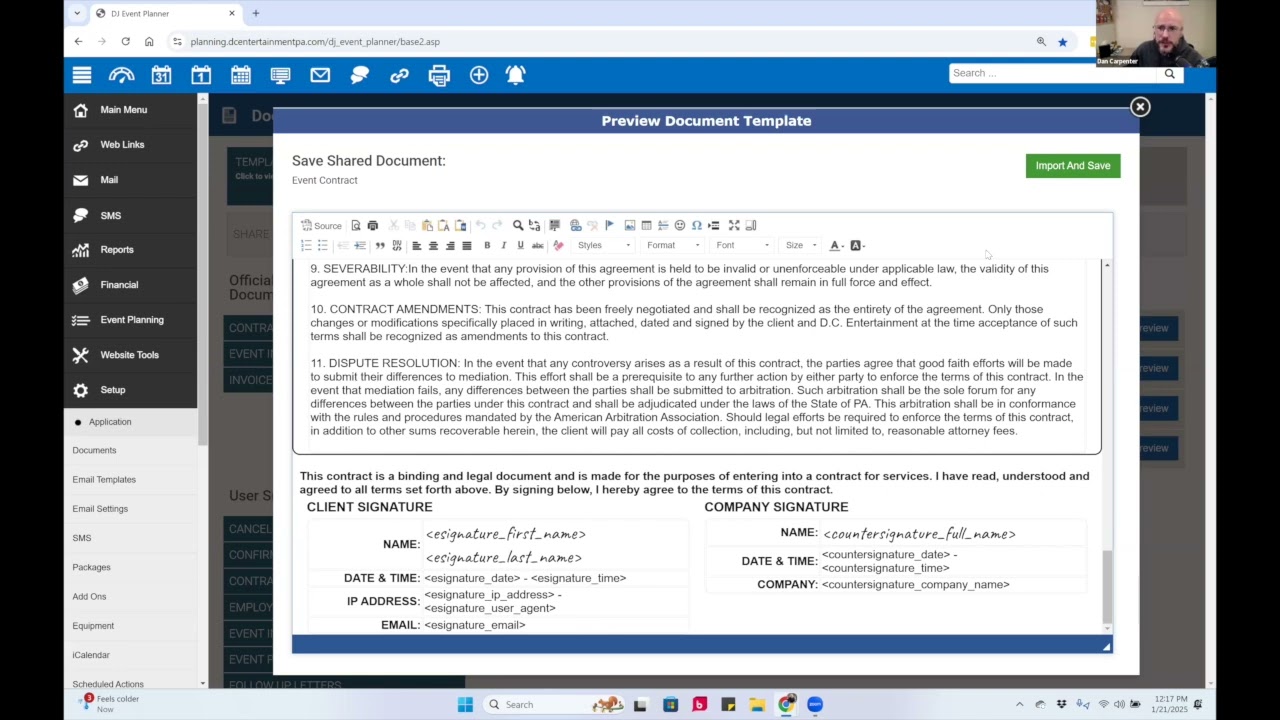The width and height of the screenshot is (1280, 720).
Task: Open the chain link icon in top bar
Action: (x=399, y=75)
